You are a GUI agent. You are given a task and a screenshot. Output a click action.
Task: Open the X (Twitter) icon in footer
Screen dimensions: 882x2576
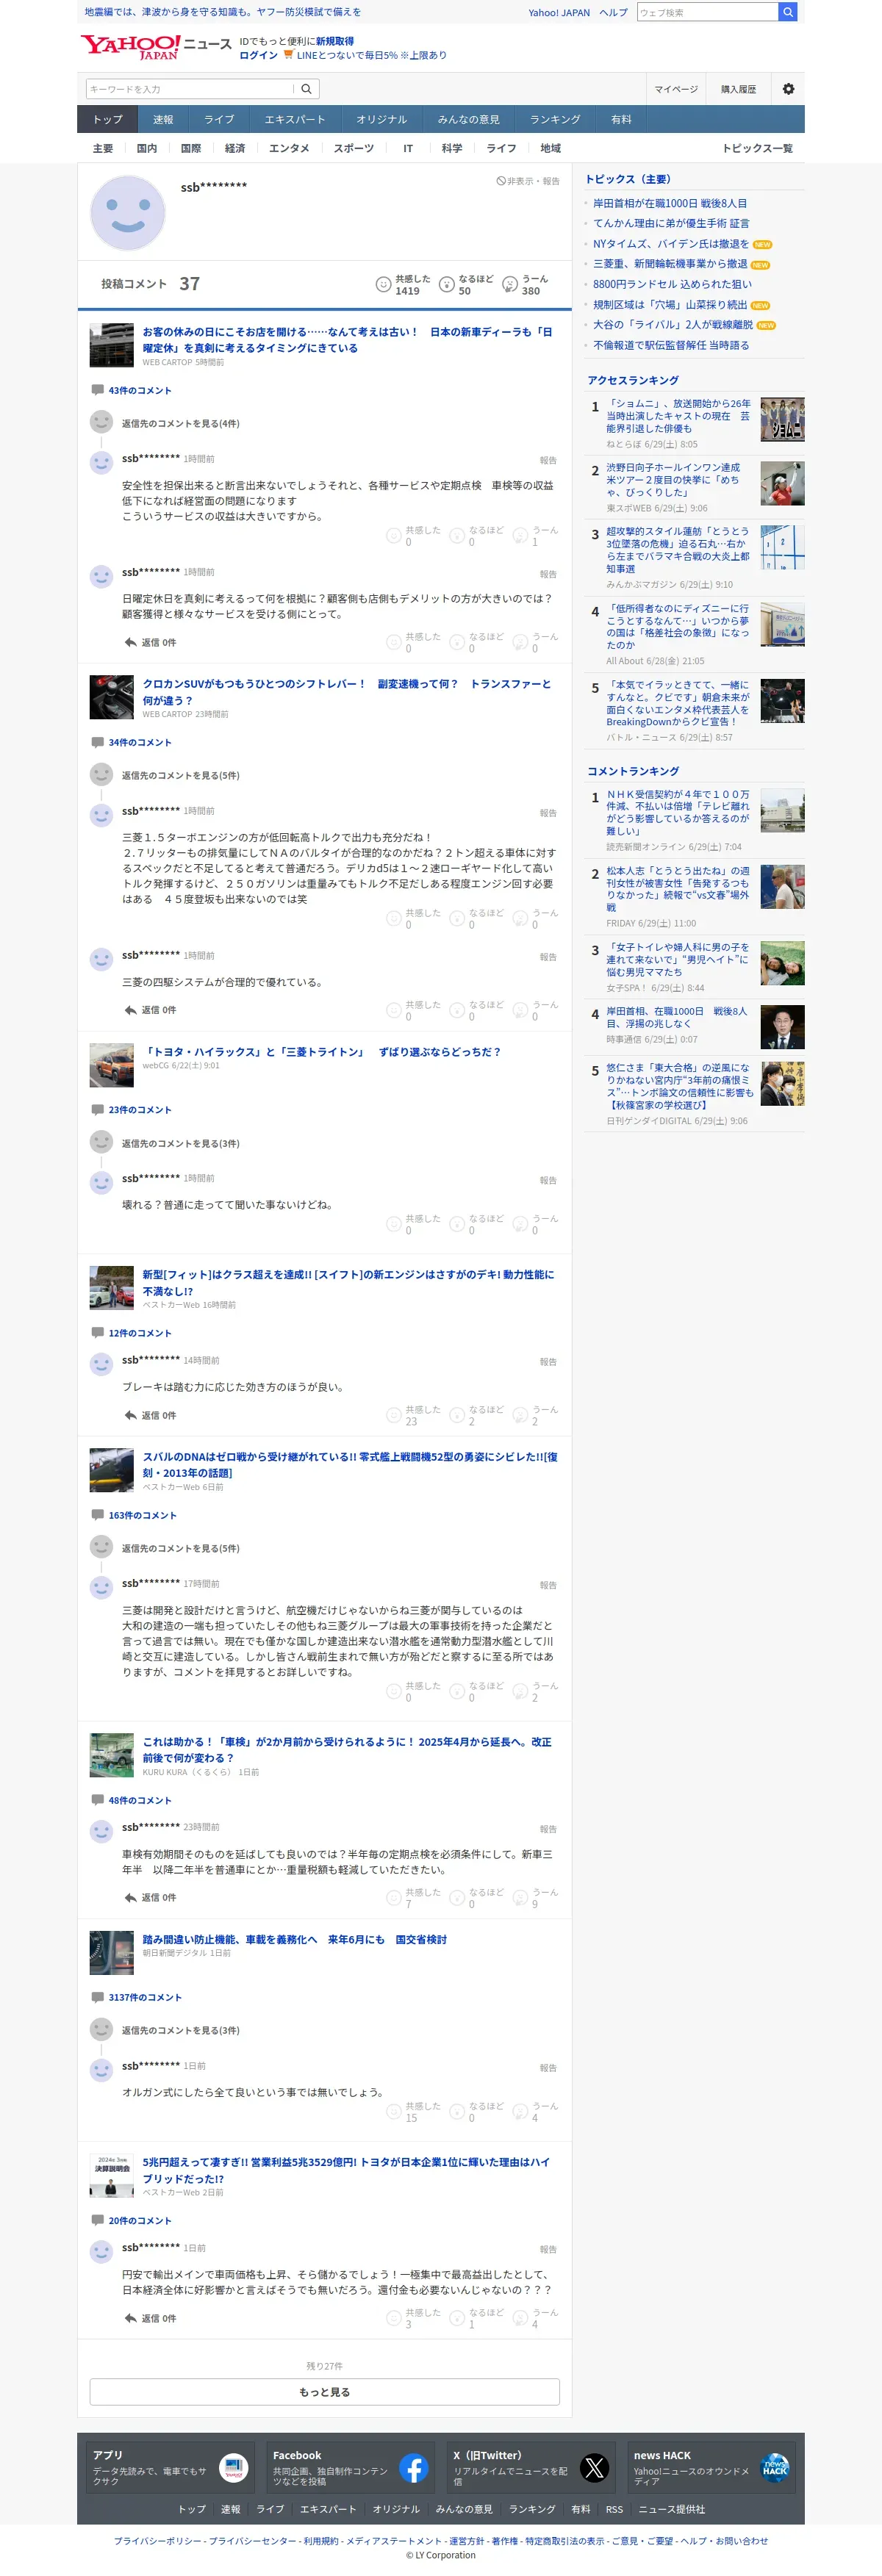click(x=594, y=2467)
